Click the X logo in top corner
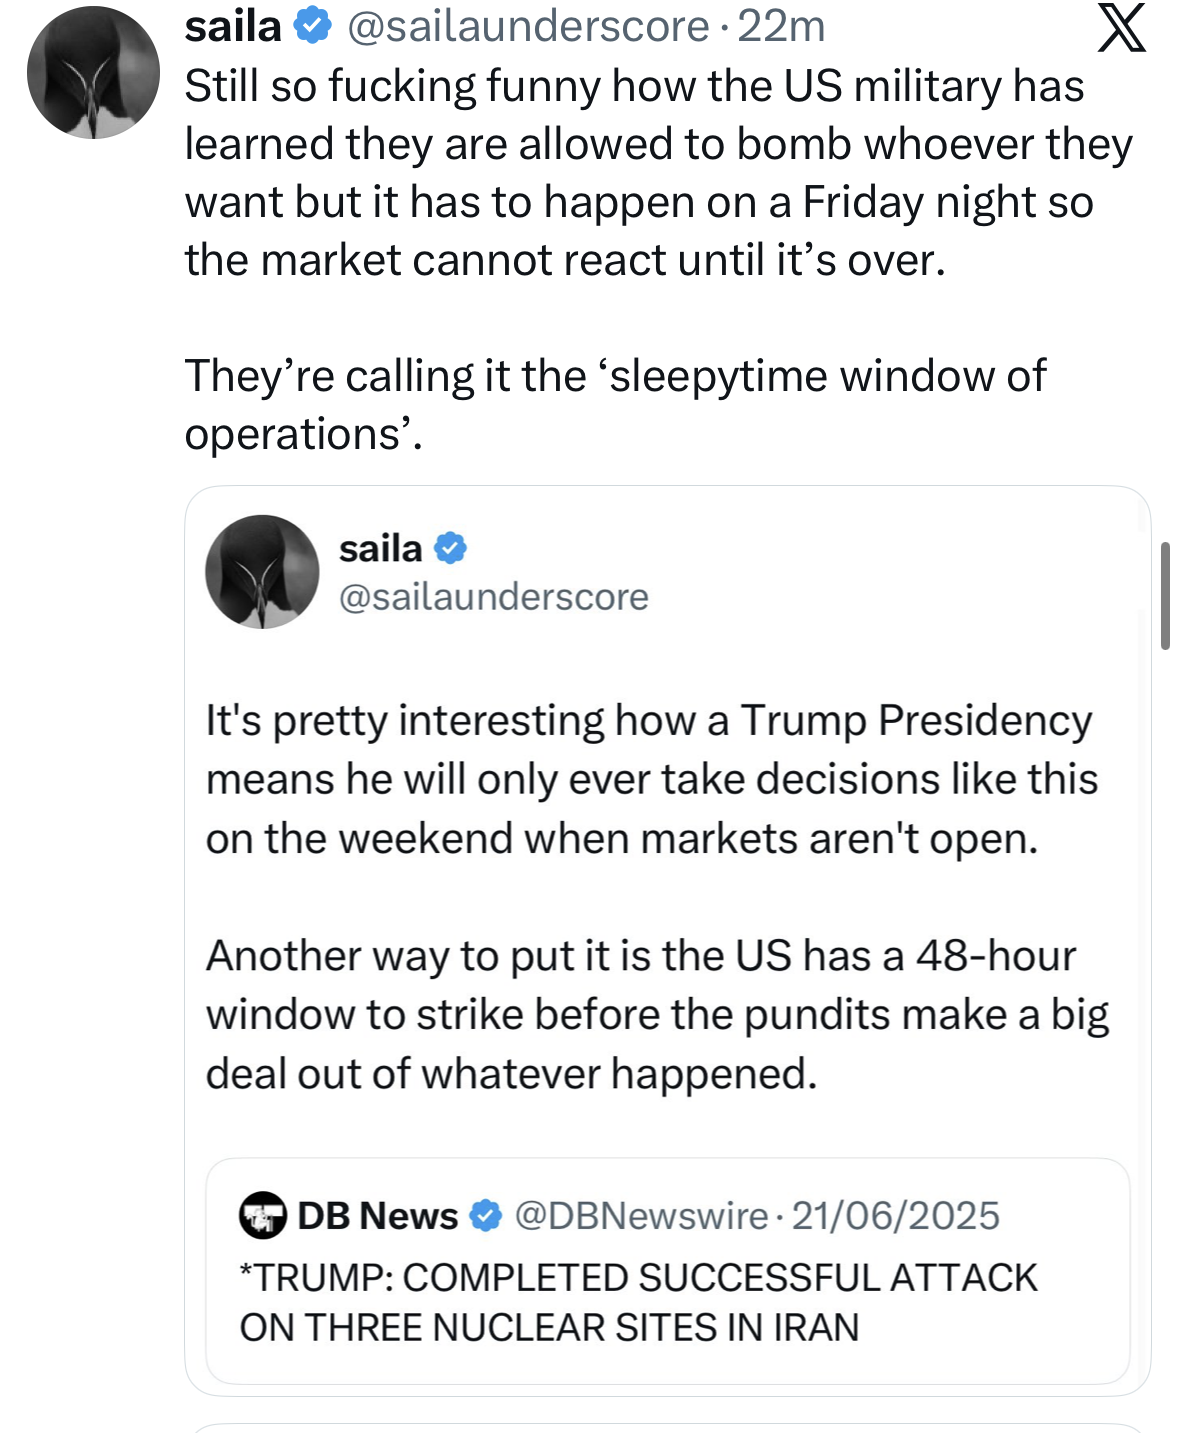The height and width of the screenshot is (1433, 1179). click(1121, 28)
